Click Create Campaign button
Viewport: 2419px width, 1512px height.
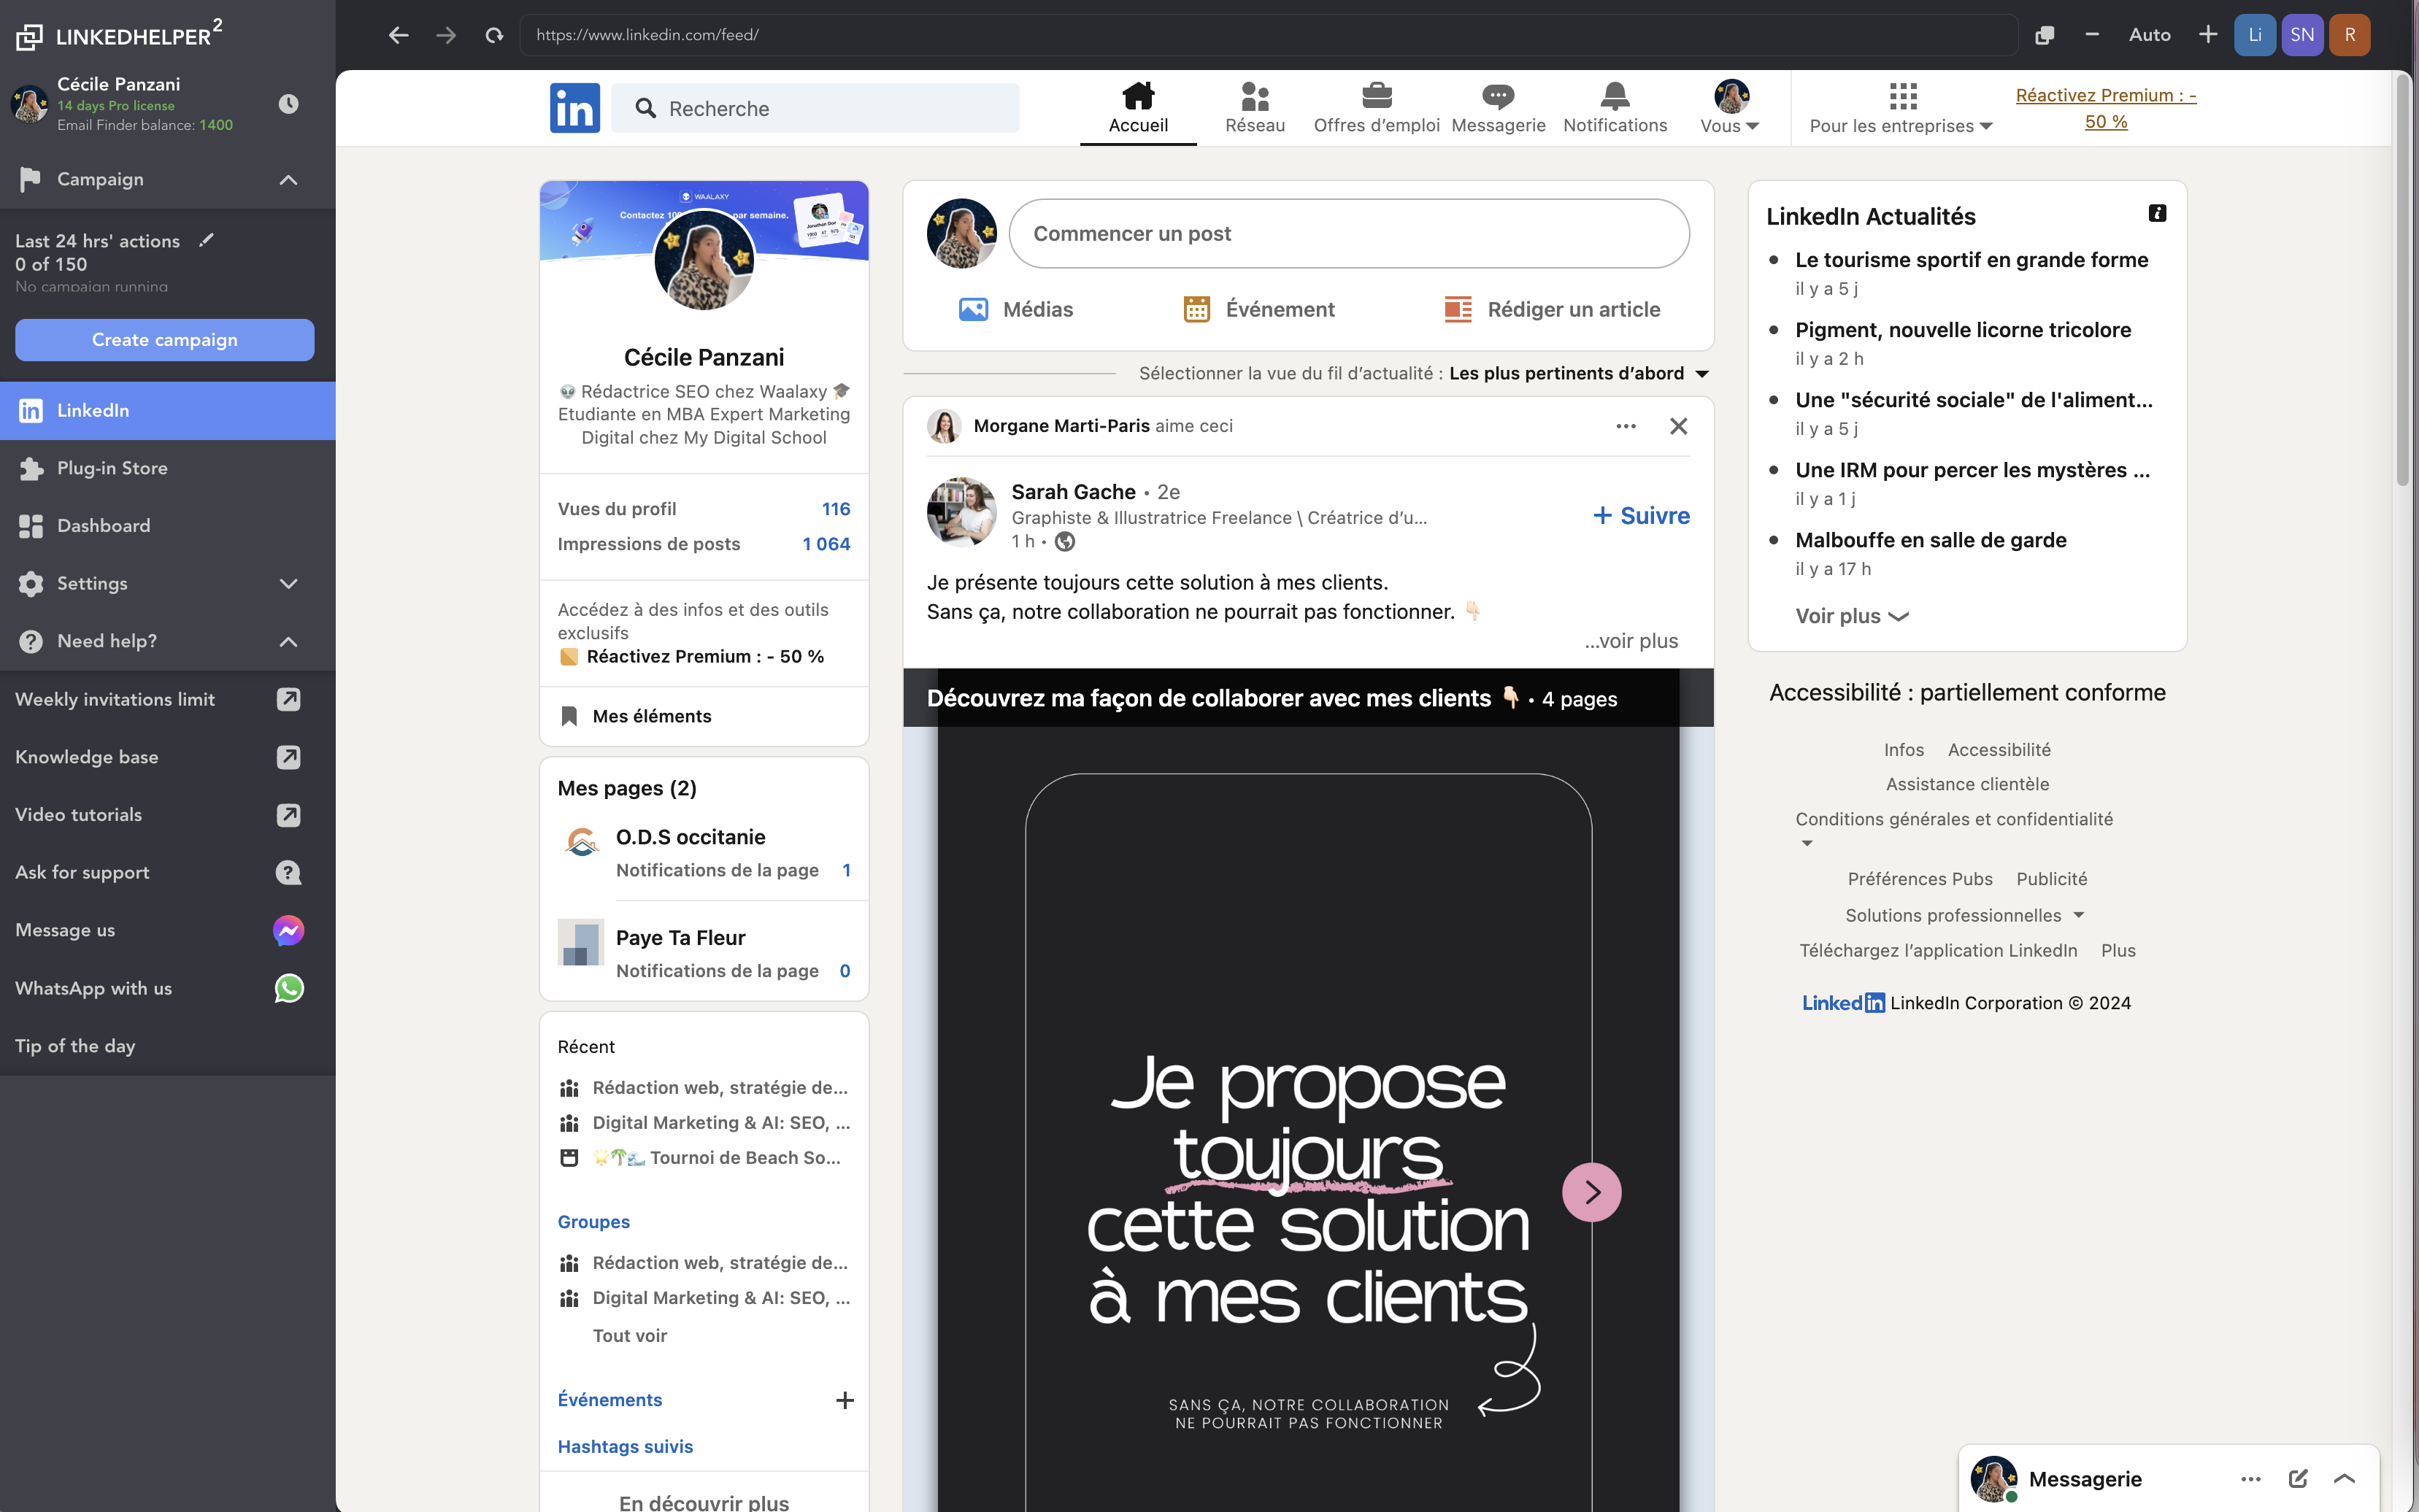click(x=164, y=338)
